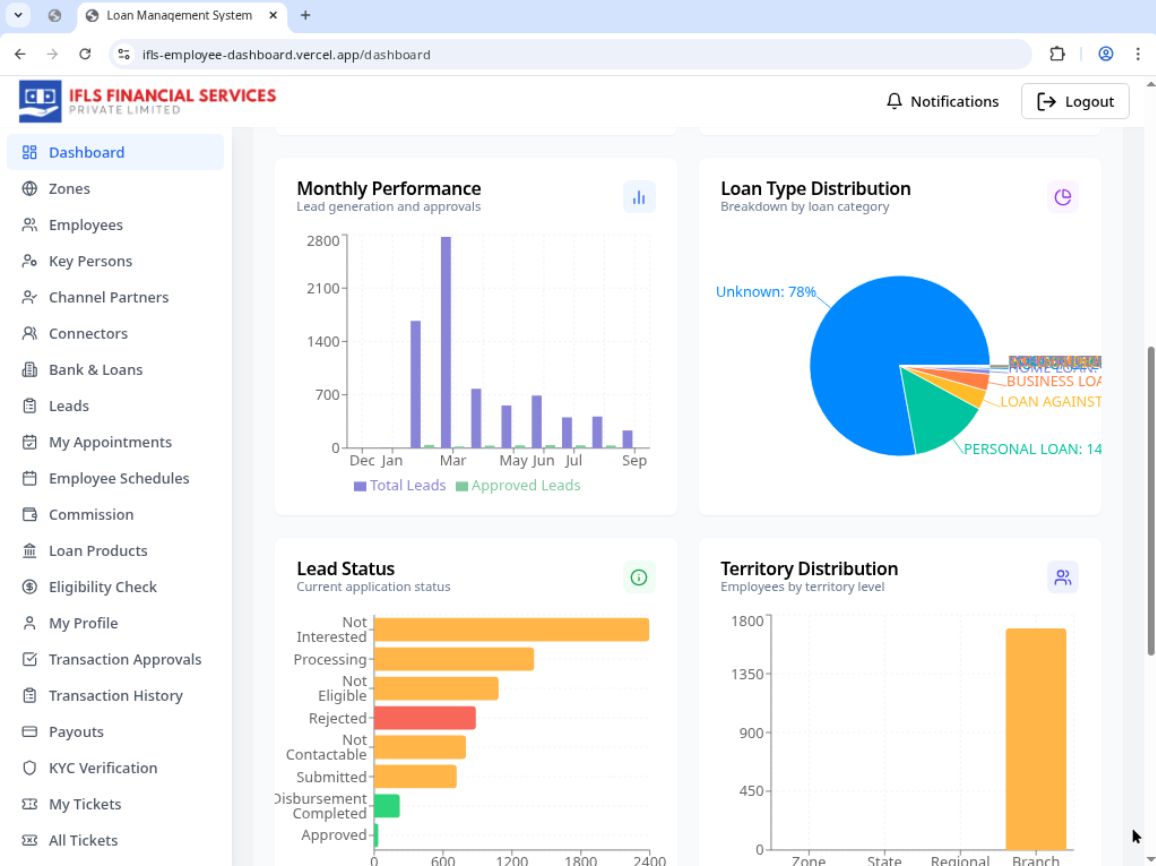Open the browser extensions puzzle icon
Image resolution: width=1156 pixels, height=866 pixels.
coord(1057,54)
